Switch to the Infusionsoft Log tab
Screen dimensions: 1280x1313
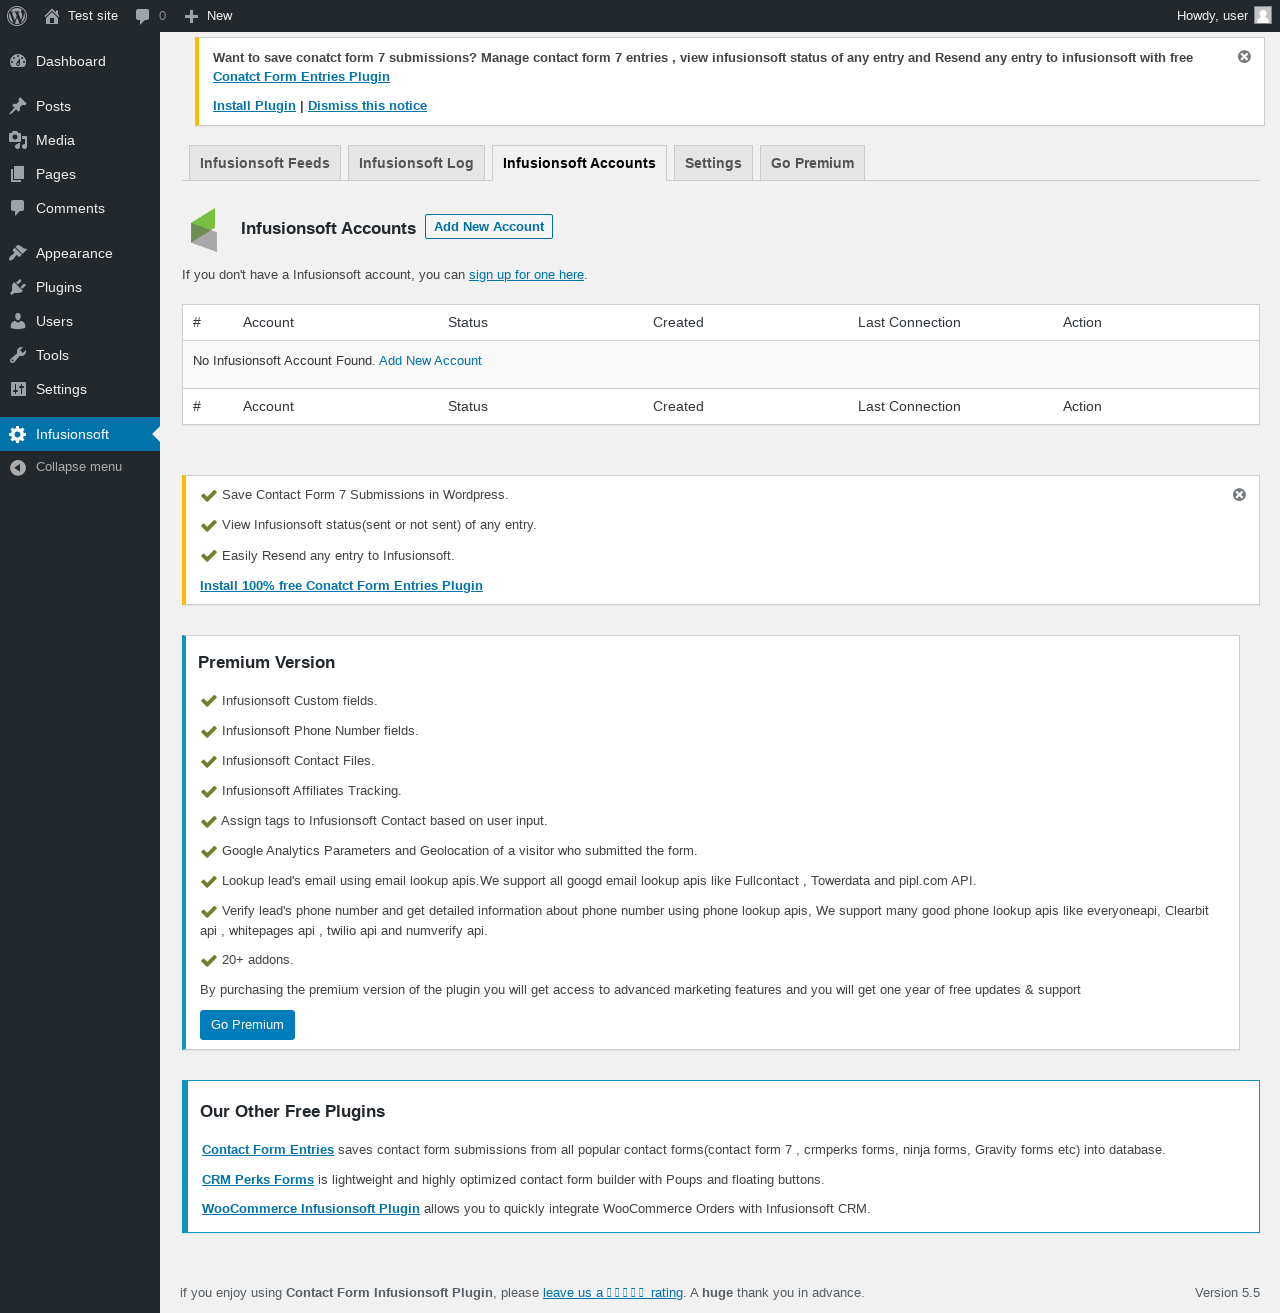coord(416,163)
